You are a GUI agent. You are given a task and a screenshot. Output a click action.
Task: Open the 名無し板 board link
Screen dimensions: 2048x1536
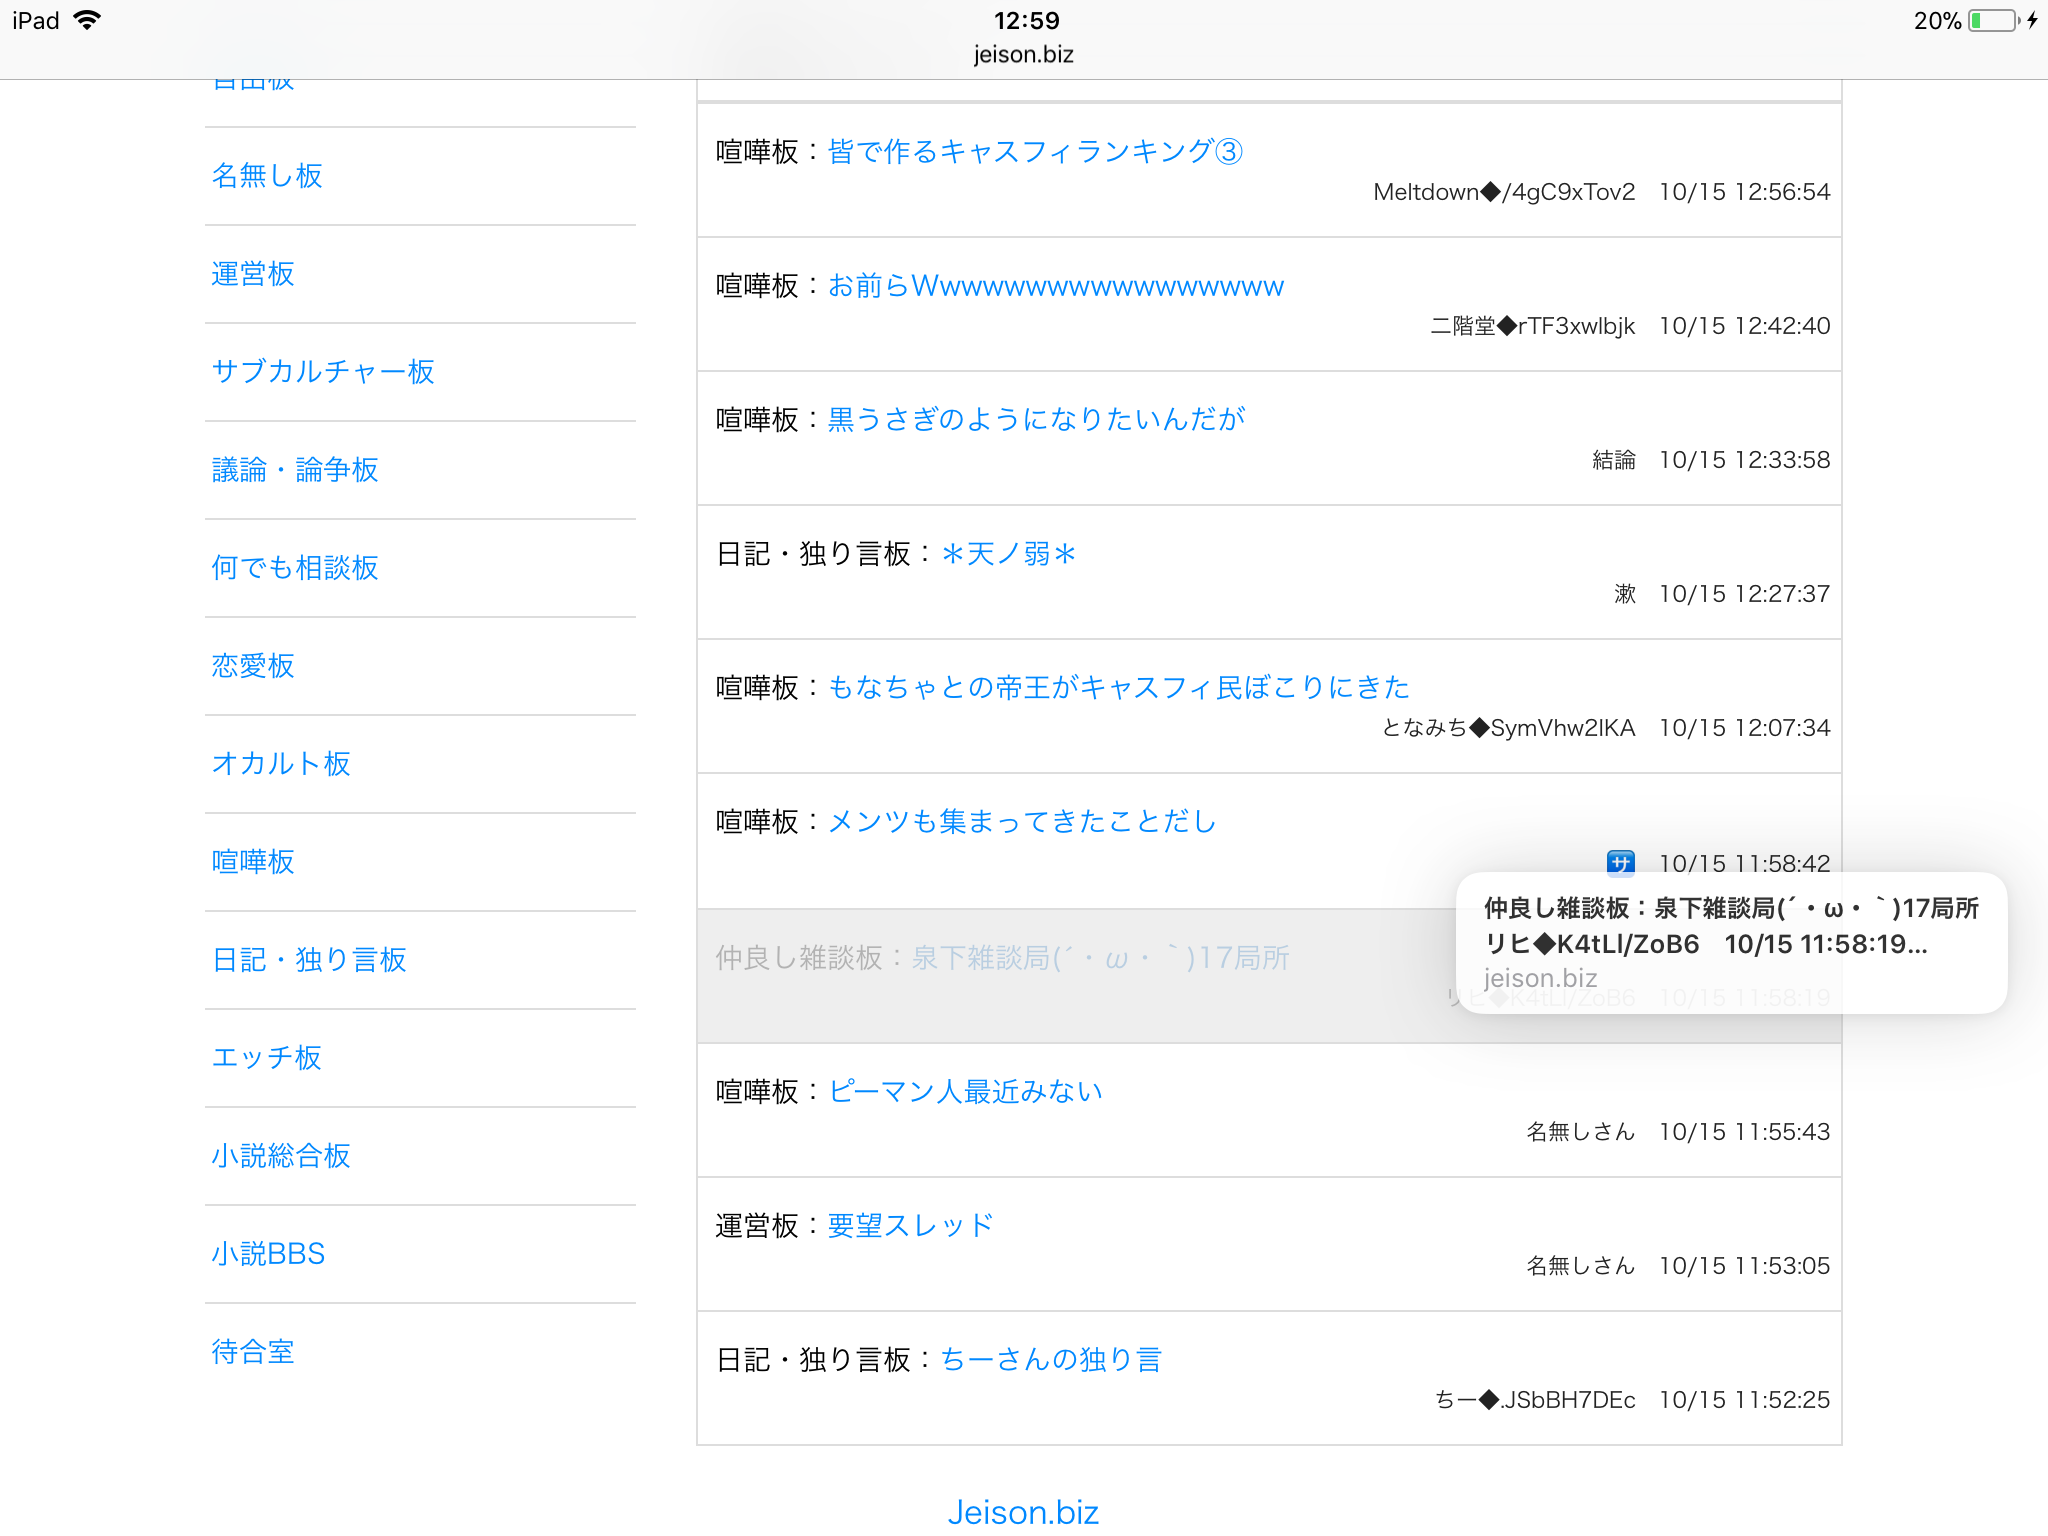click(267, 176)
